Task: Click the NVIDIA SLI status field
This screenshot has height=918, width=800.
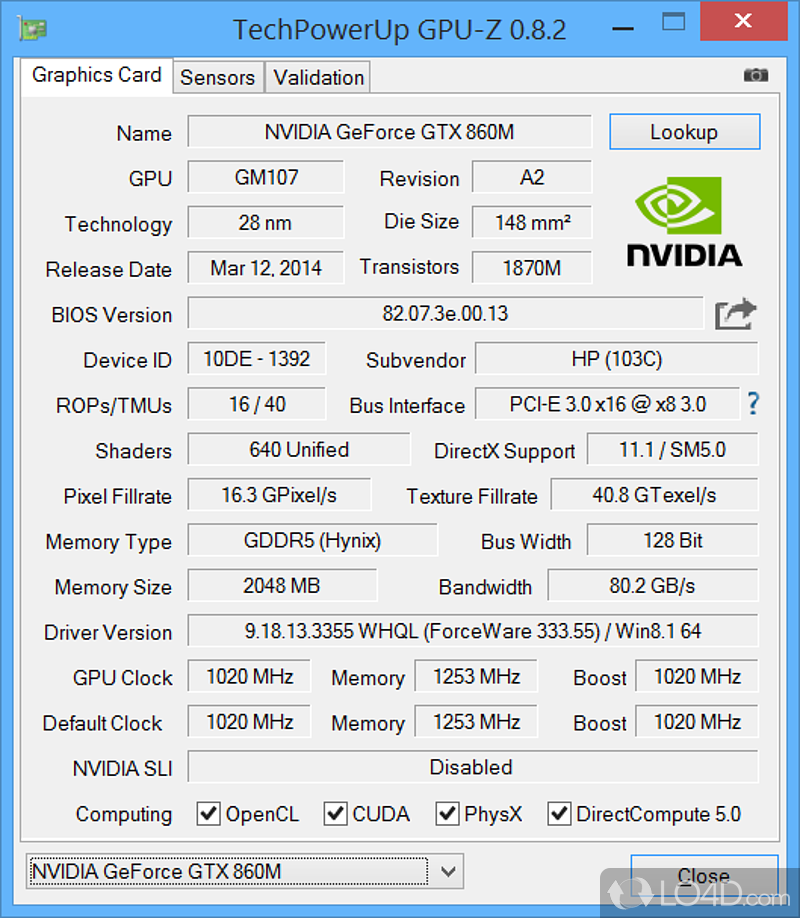Action: click(x=472, y=768)
